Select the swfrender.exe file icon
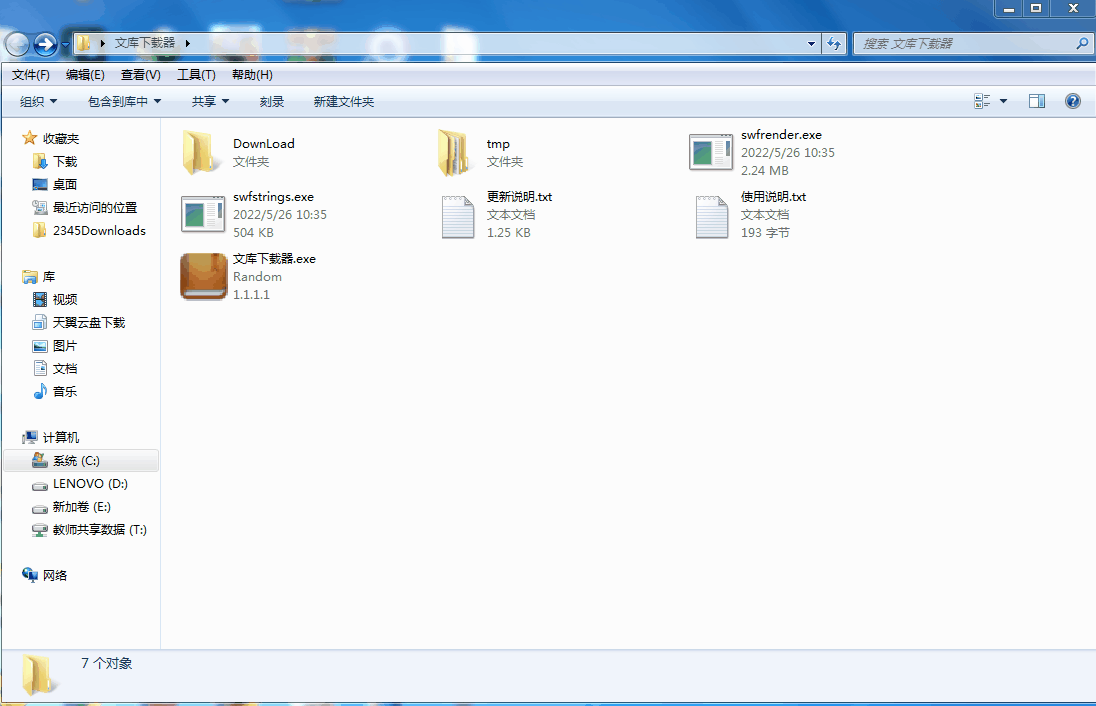The width and height of the screenshot is (1096, 706). tap(711, 153)
